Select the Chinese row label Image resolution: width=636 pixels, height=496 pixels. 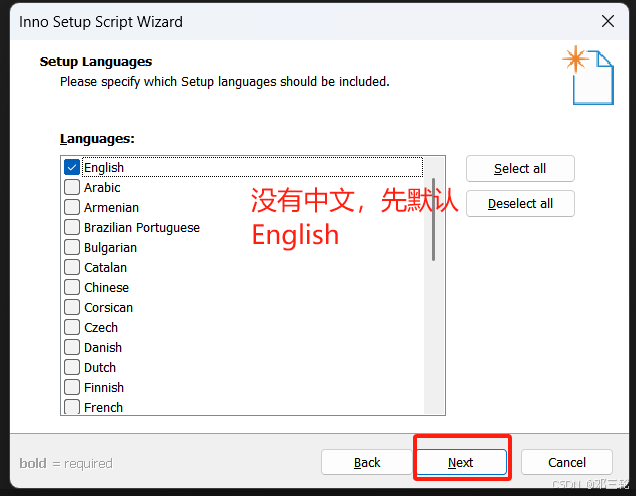106,288
